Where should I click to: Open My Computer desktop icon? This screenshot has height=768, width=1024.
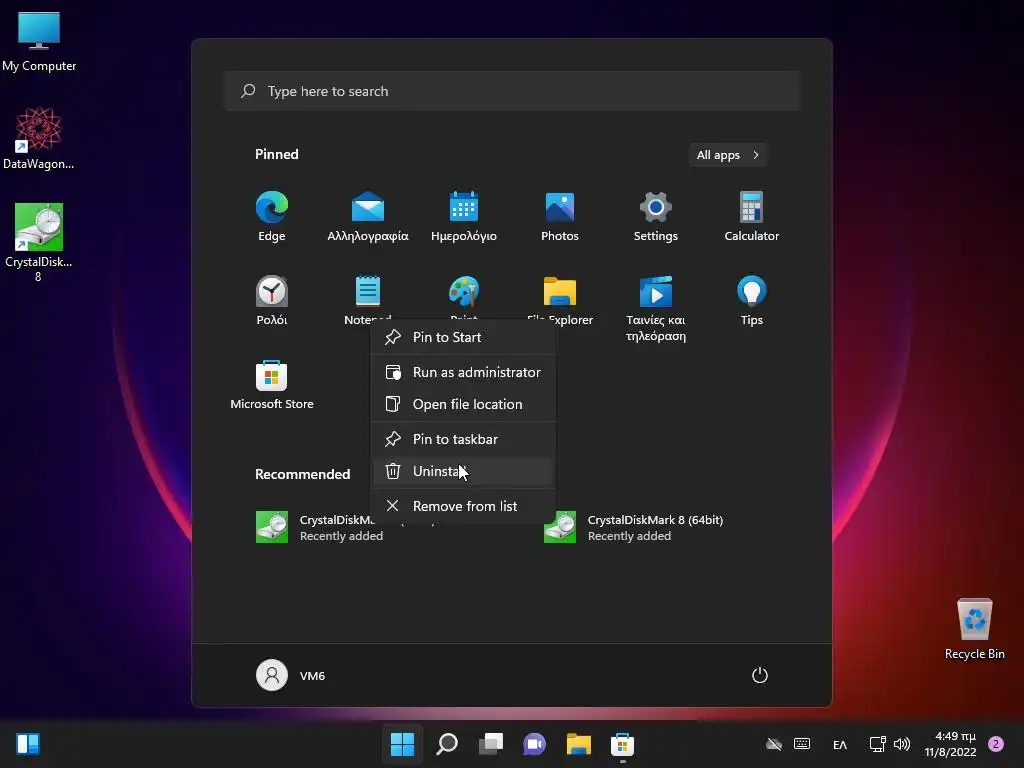[39, 42]
